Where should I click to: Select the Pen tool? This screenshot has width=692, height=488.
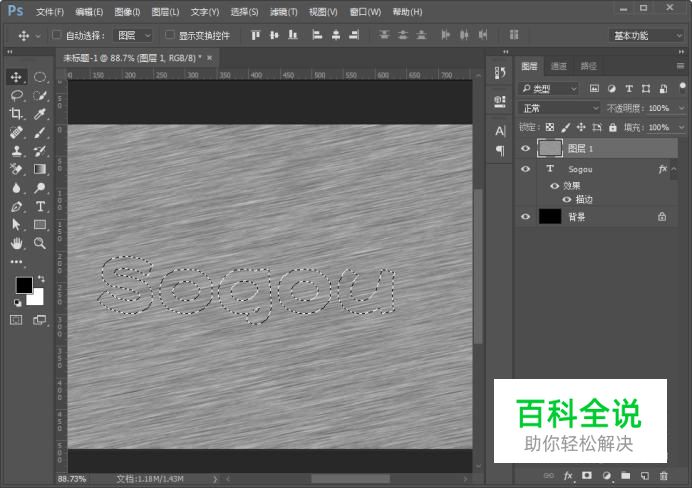[x=16, y=206]
